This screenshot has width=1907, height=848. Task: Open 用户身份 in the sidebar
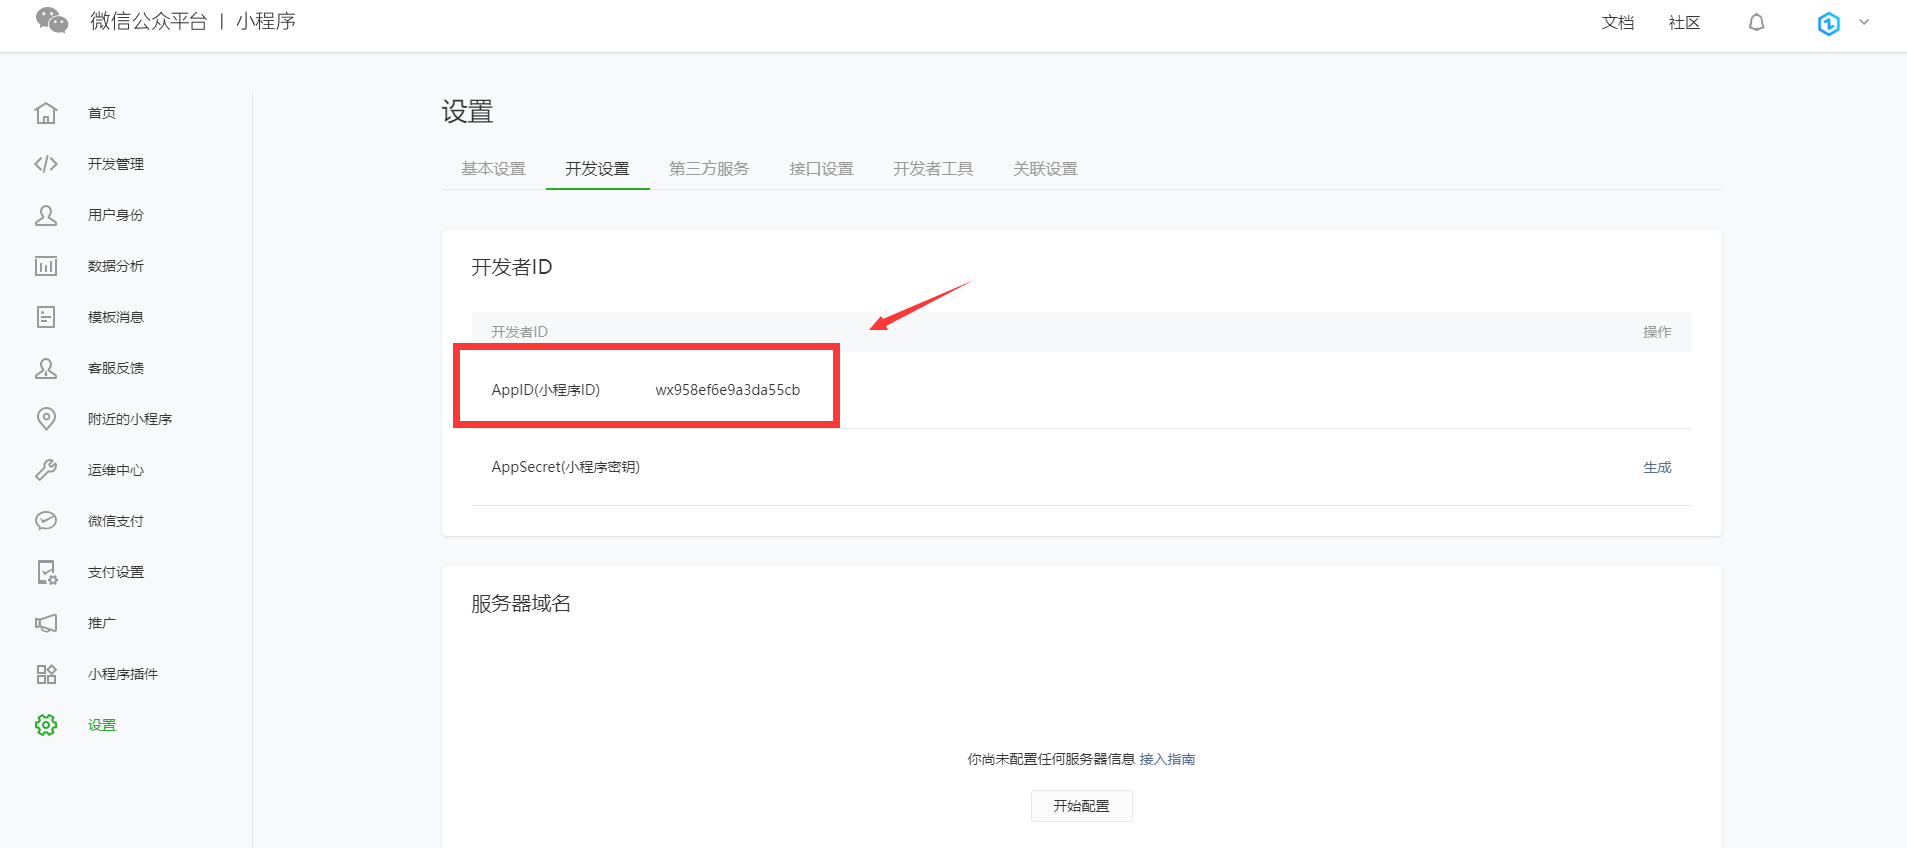[116, 215]
